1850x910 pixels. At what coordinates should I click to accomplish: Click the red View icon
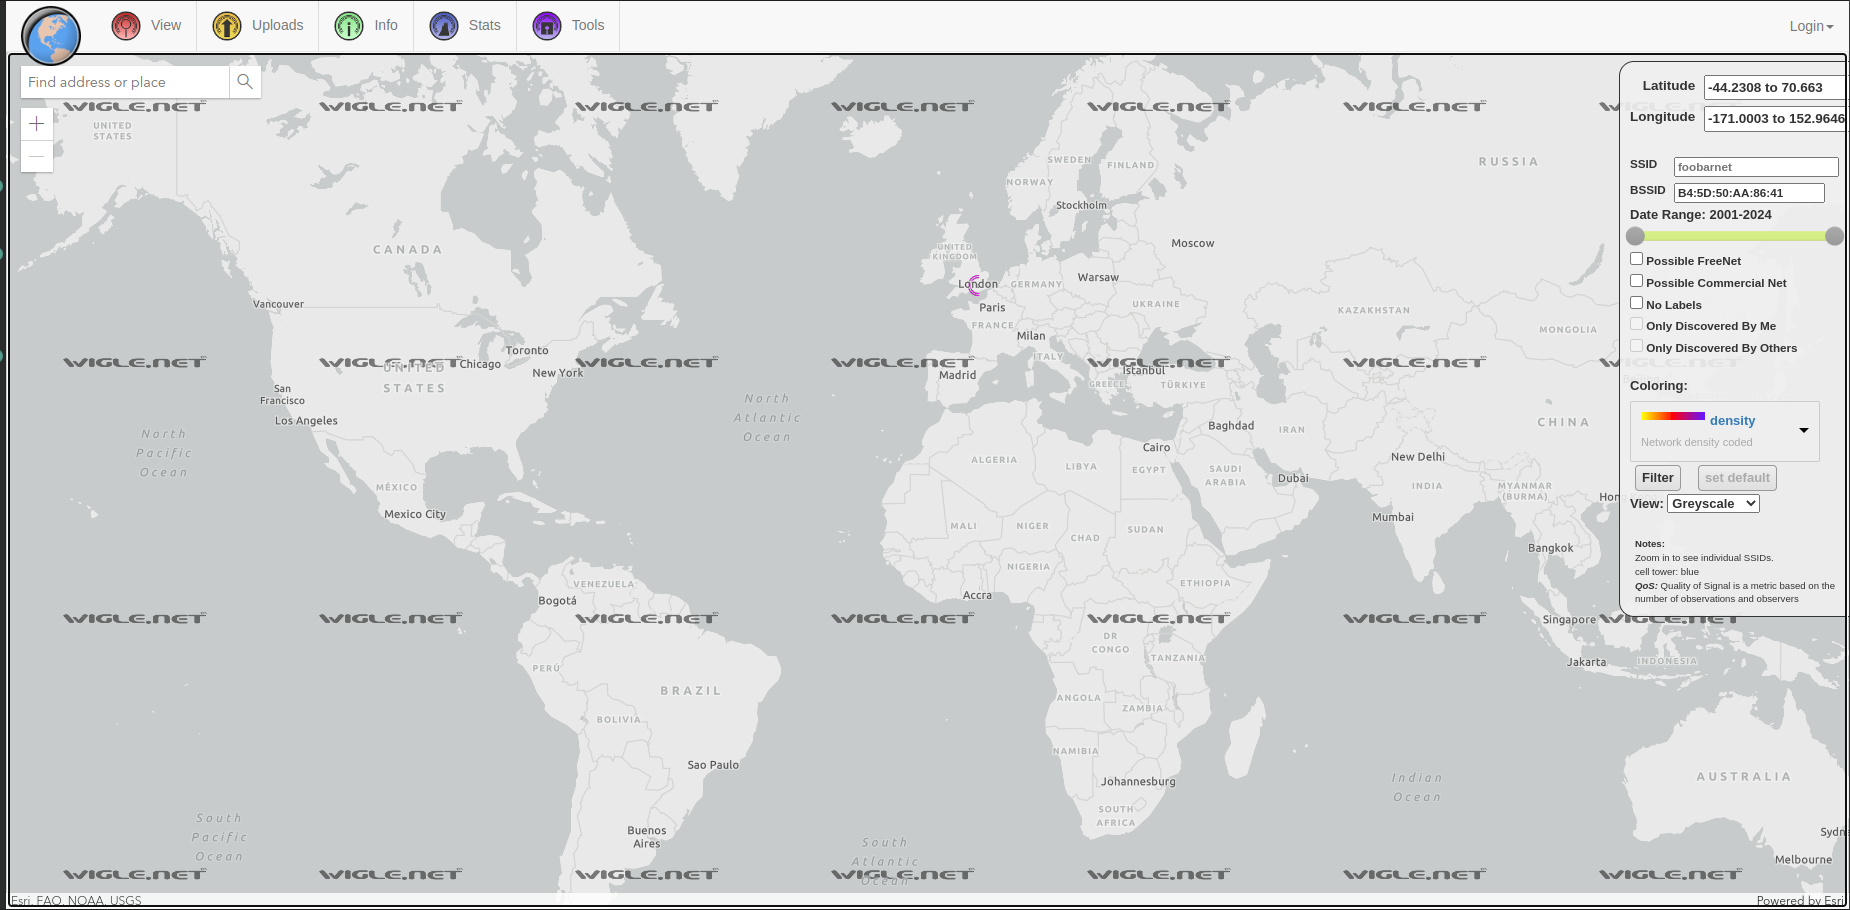126,26
